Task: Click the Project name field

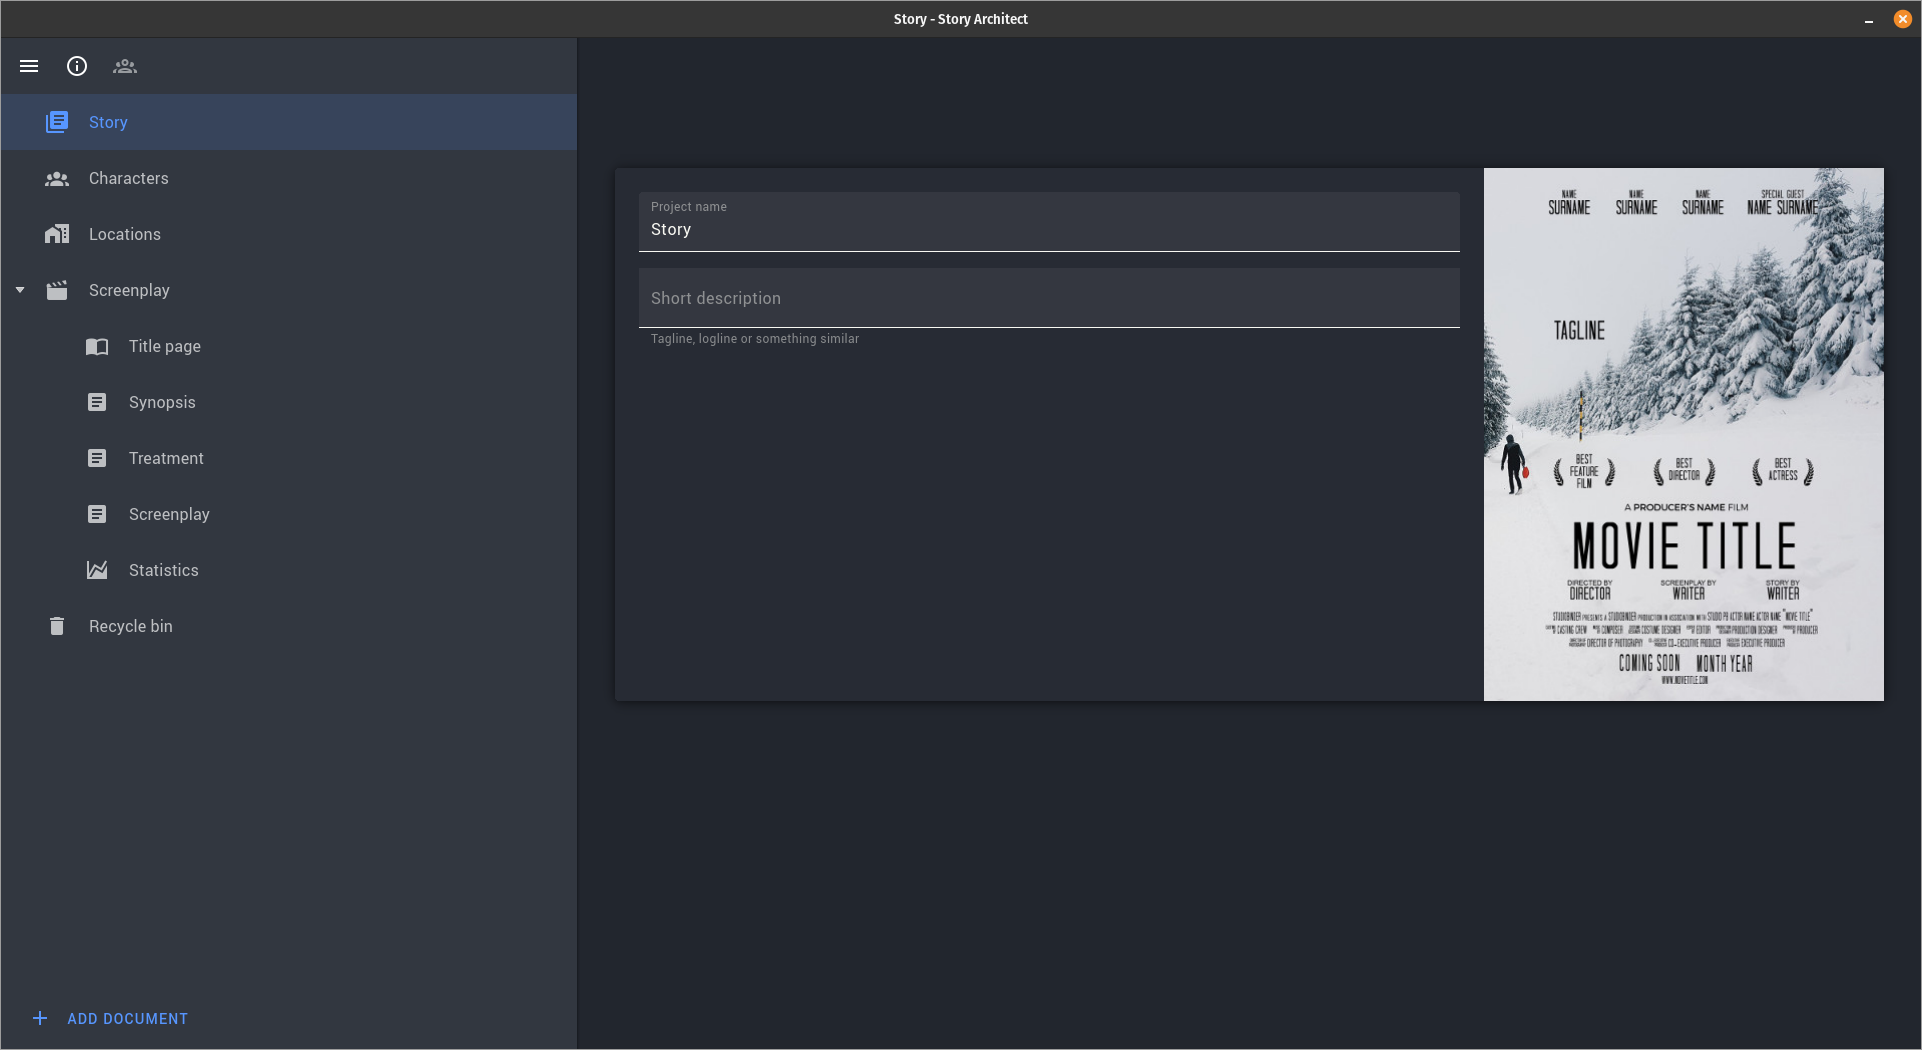Action: [1049, 222]
